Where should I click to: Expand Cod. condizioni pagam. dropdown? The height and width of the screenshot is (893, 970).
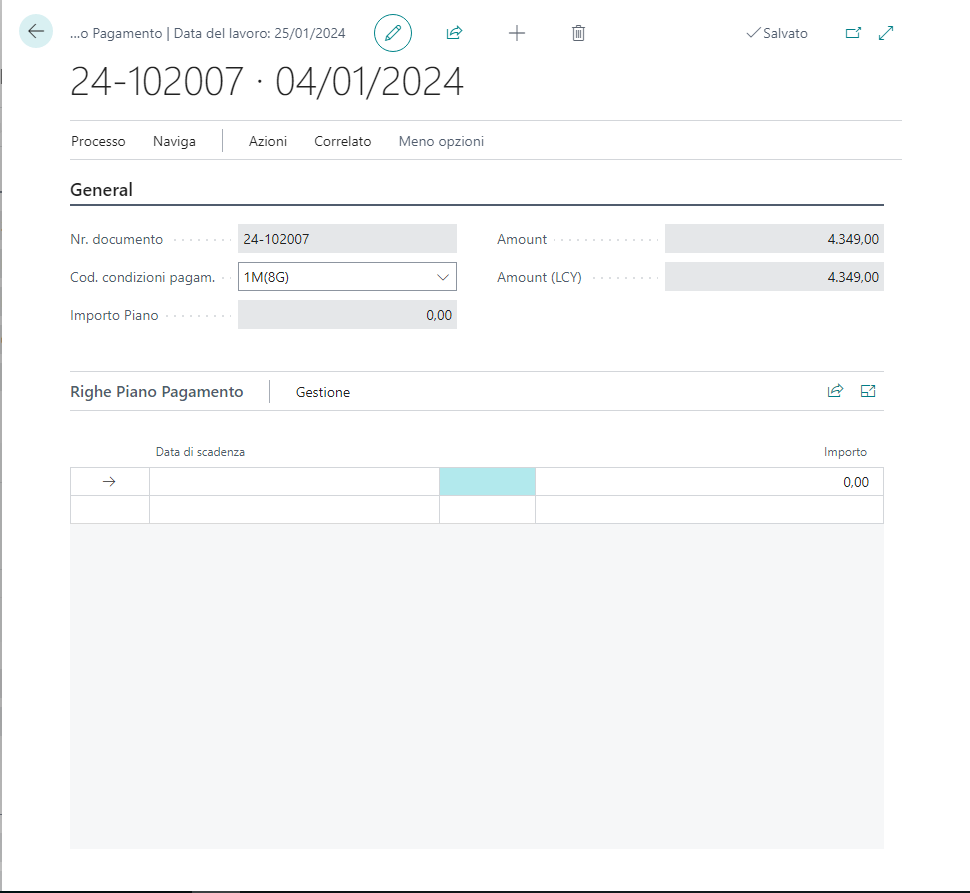[x=443, y=277]
